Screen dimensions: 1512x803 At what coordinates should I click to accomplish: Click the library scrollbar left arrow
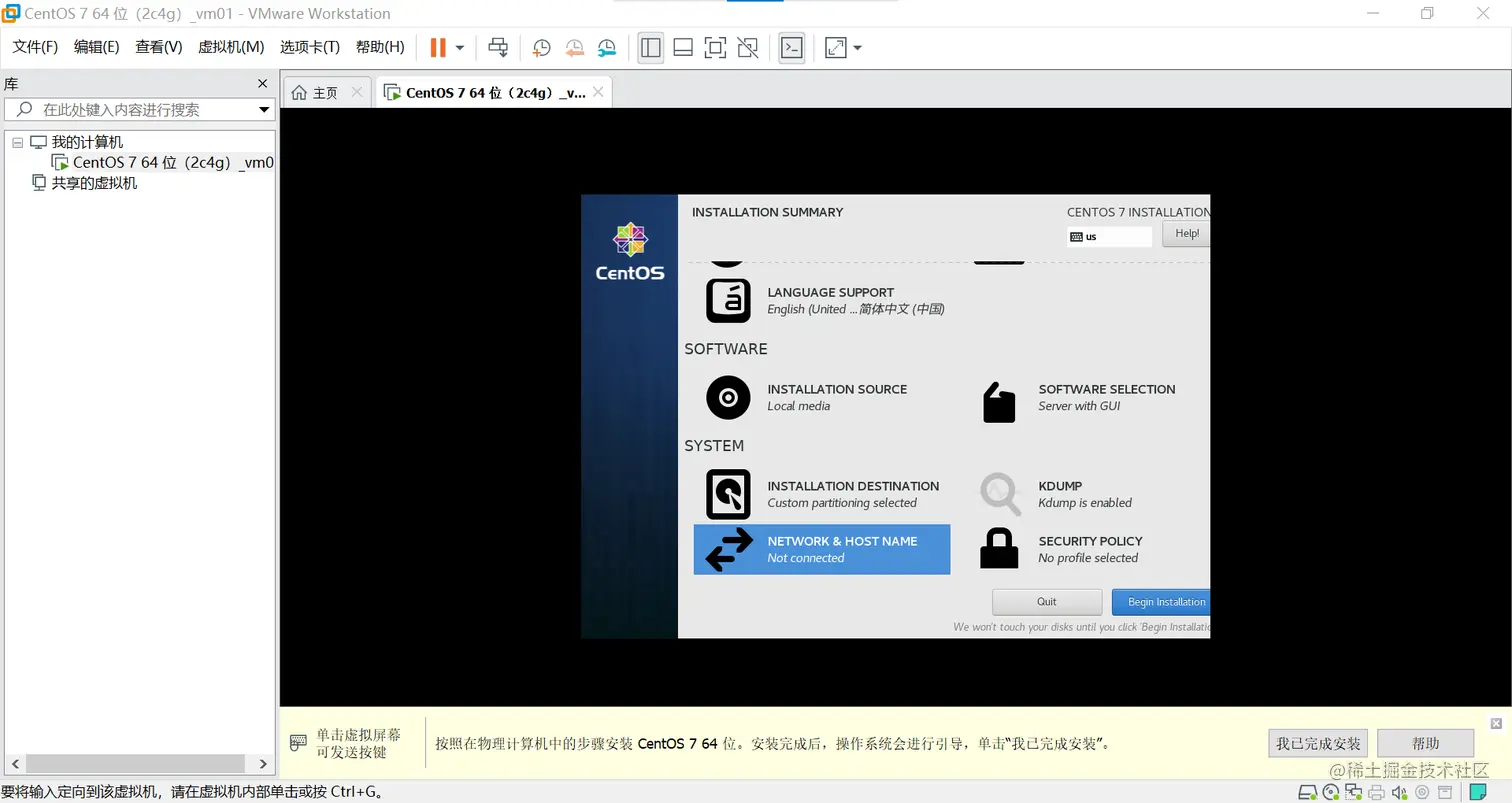point(13,764)
